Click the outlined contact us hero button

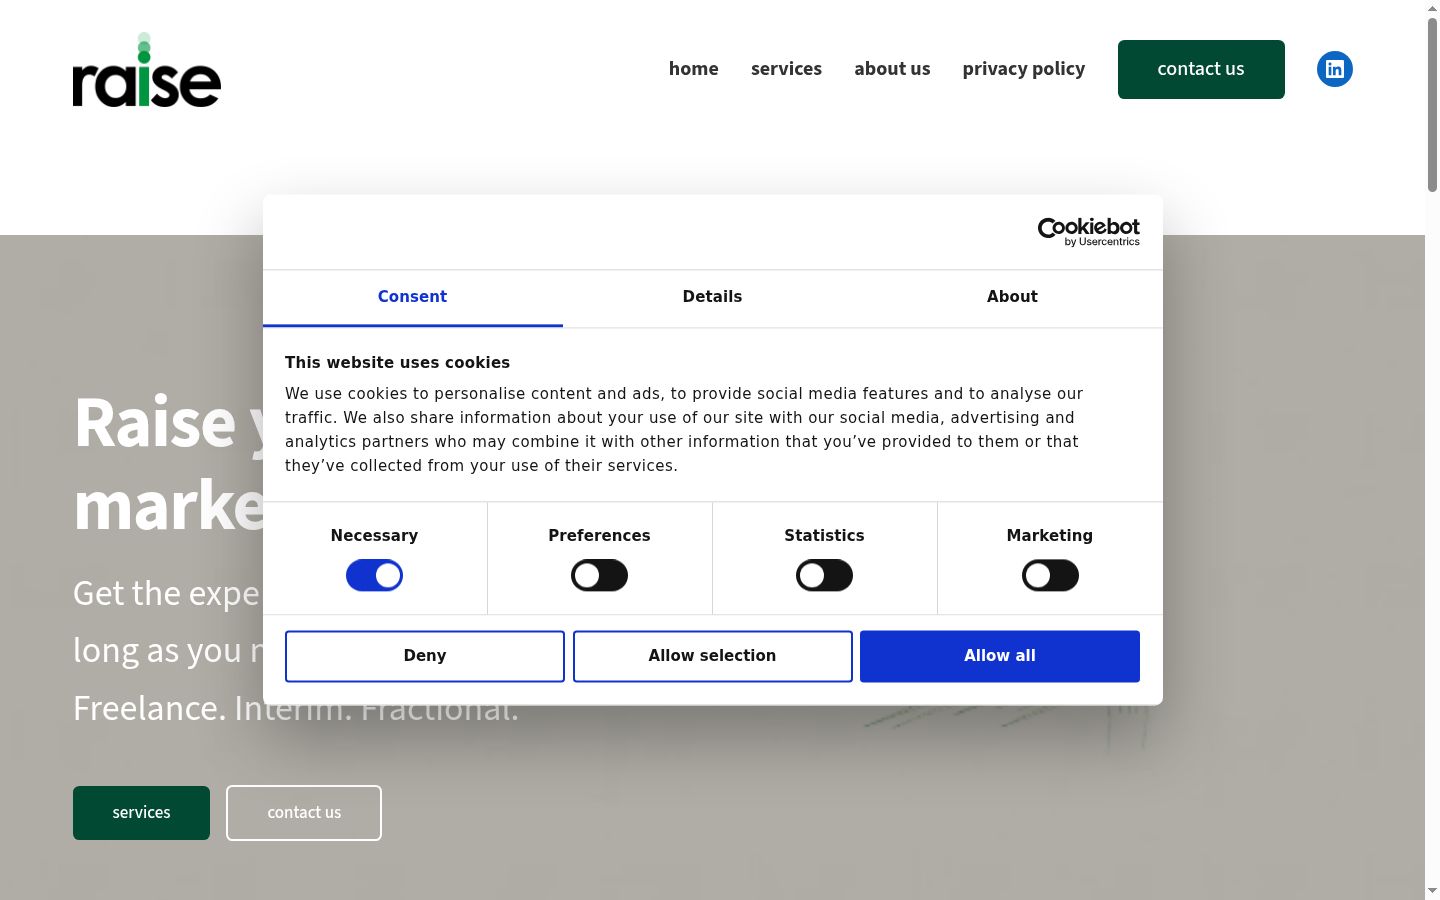[x=304, y=813]
